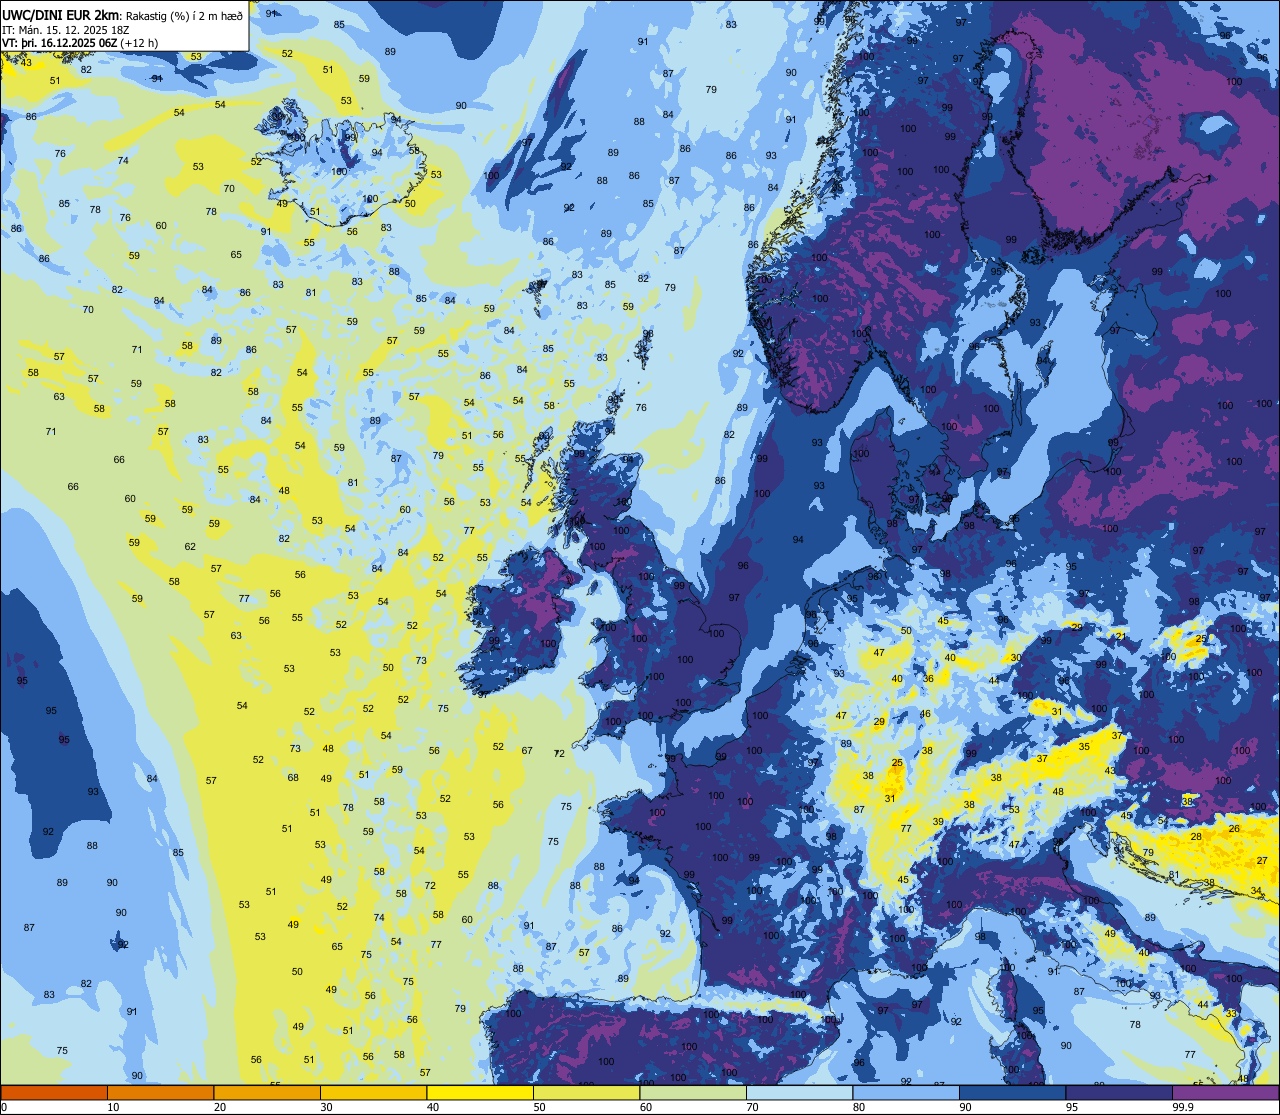Click the legend tick label 70
Screen dimensions: 1280x1115
tap(752, 1107)
